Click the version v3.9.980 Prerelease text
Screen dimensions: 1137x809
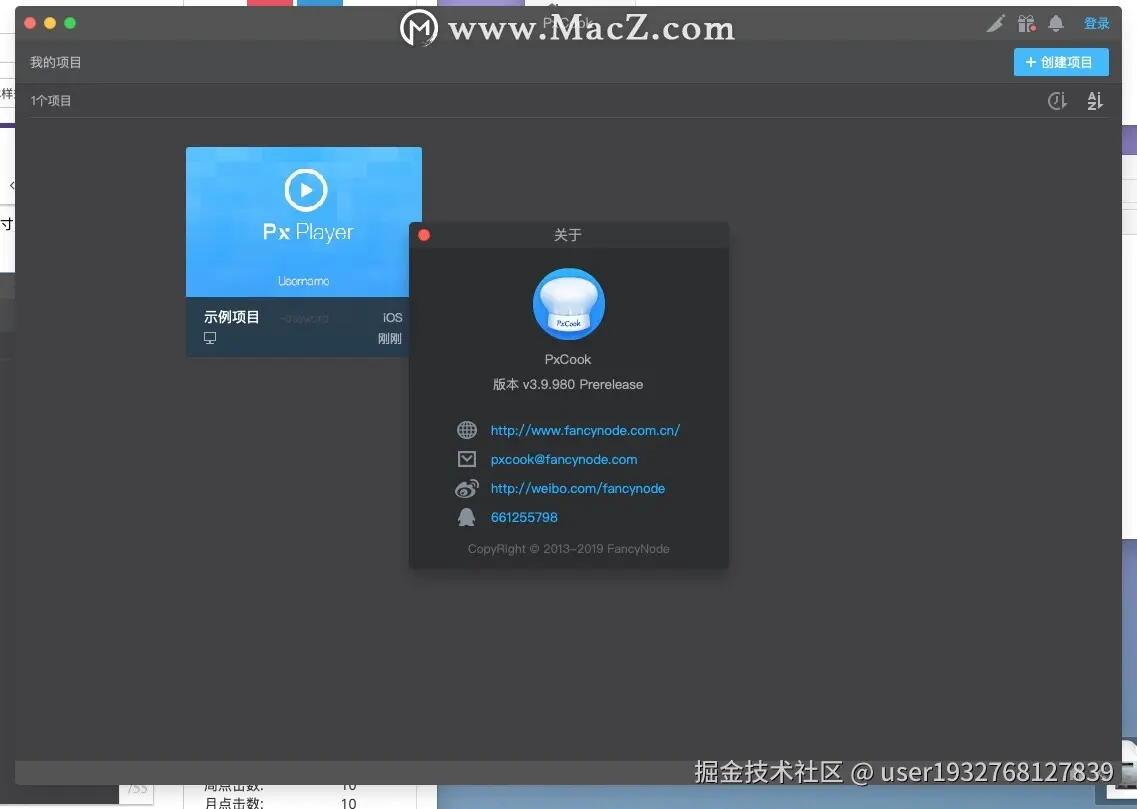568,384
